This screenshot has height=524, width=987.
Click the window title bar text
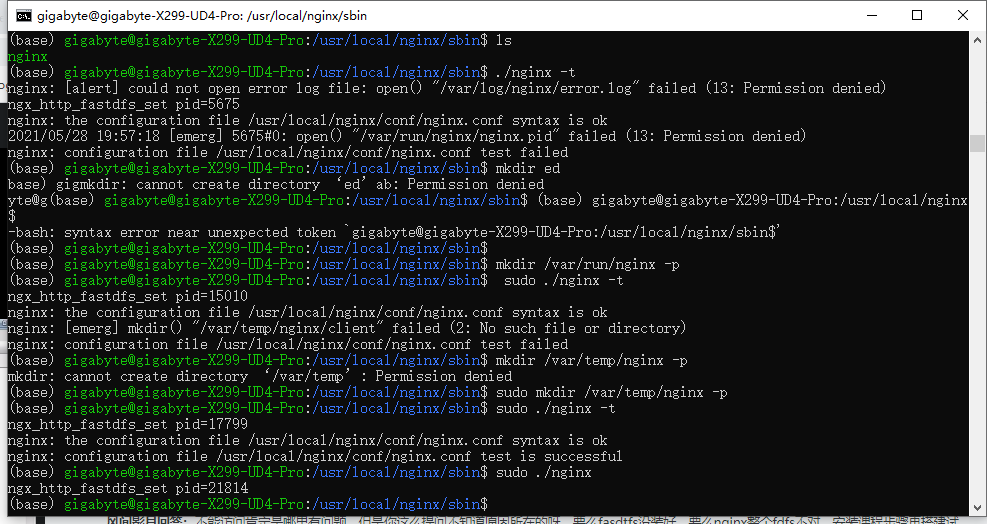coord(202,16)
